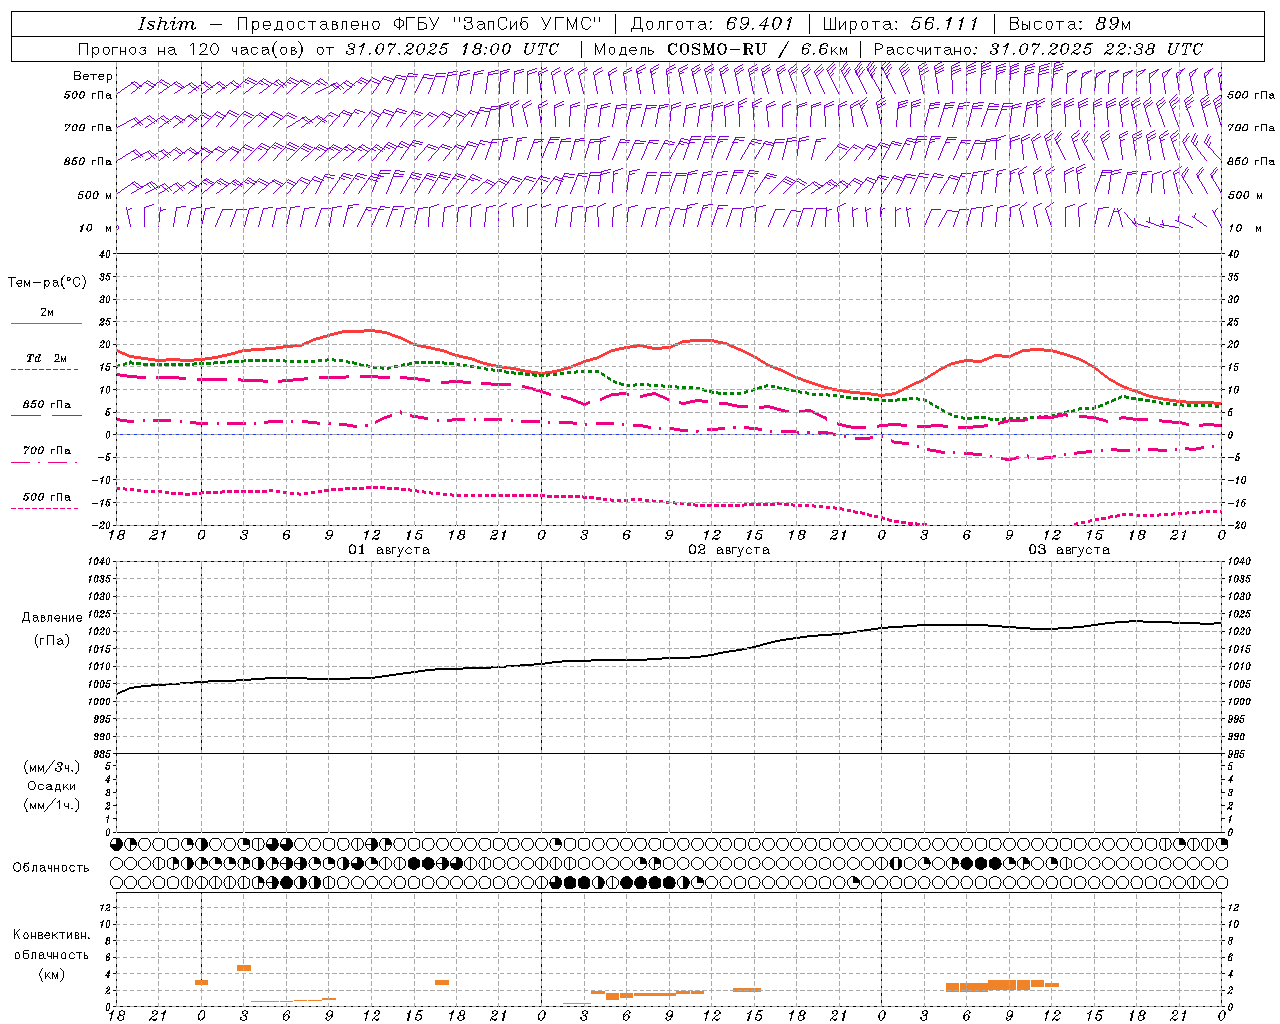Click the "Td 2м" dew point legend label
The width and height of the screenshot is (1280, 1024).
[46, 358]
